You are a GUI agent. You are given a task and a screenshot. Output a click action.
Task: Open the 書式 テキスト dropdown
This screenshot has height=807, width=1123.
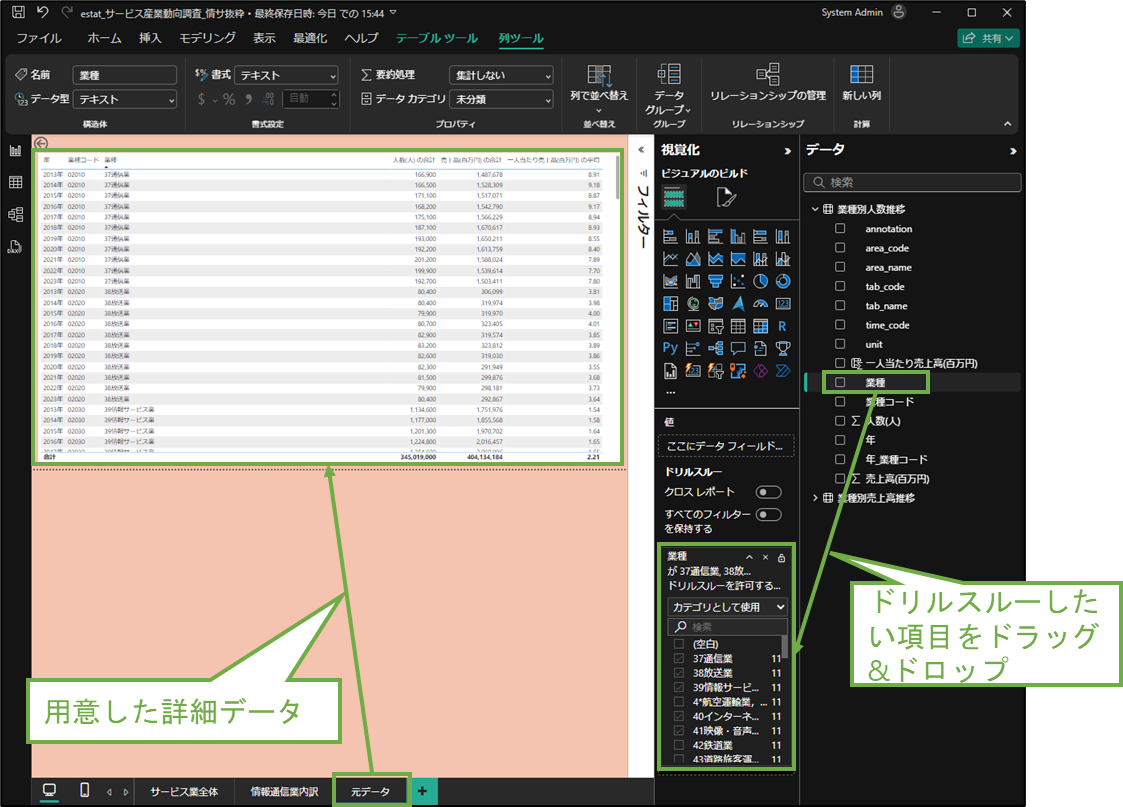click(x=286, y=75)
